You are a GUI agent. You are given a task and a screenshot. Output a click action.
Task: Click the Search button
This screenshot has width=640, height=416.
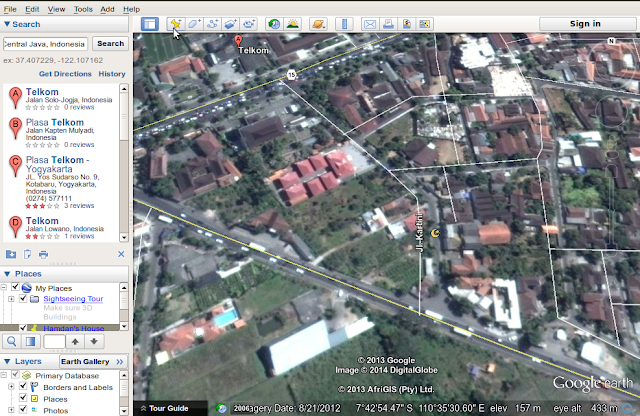(110, 44)
